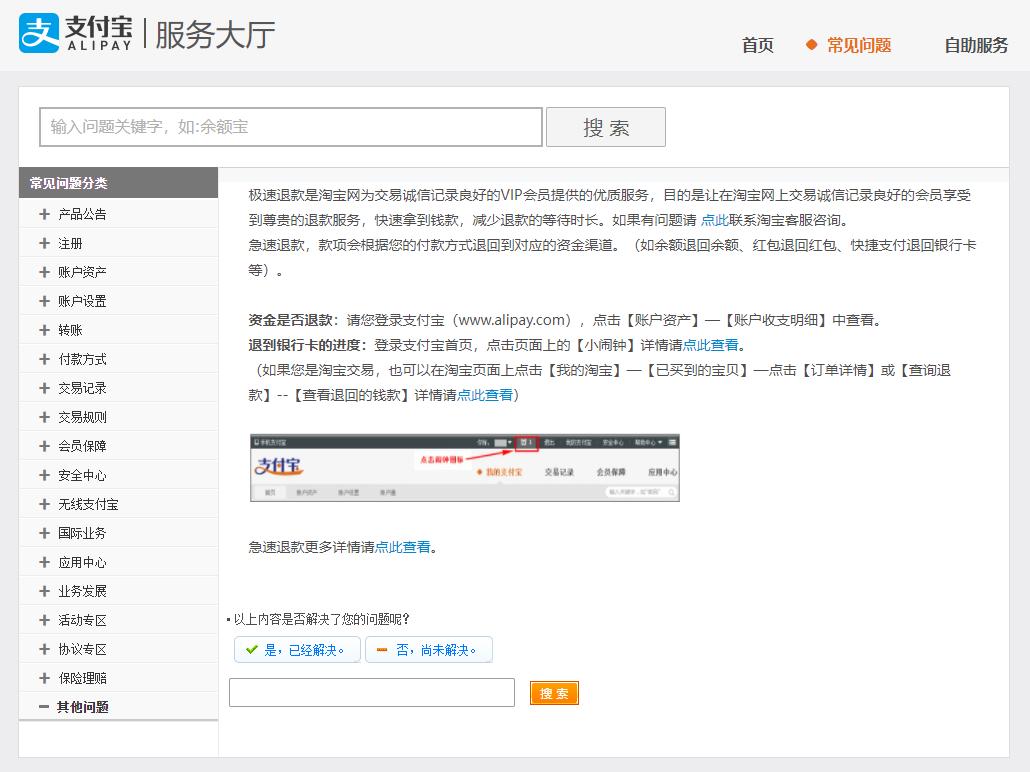Viewport: 1030px width, 772px height.
Task: Expand the 会员保障 tree item
Action: (82, 446)
